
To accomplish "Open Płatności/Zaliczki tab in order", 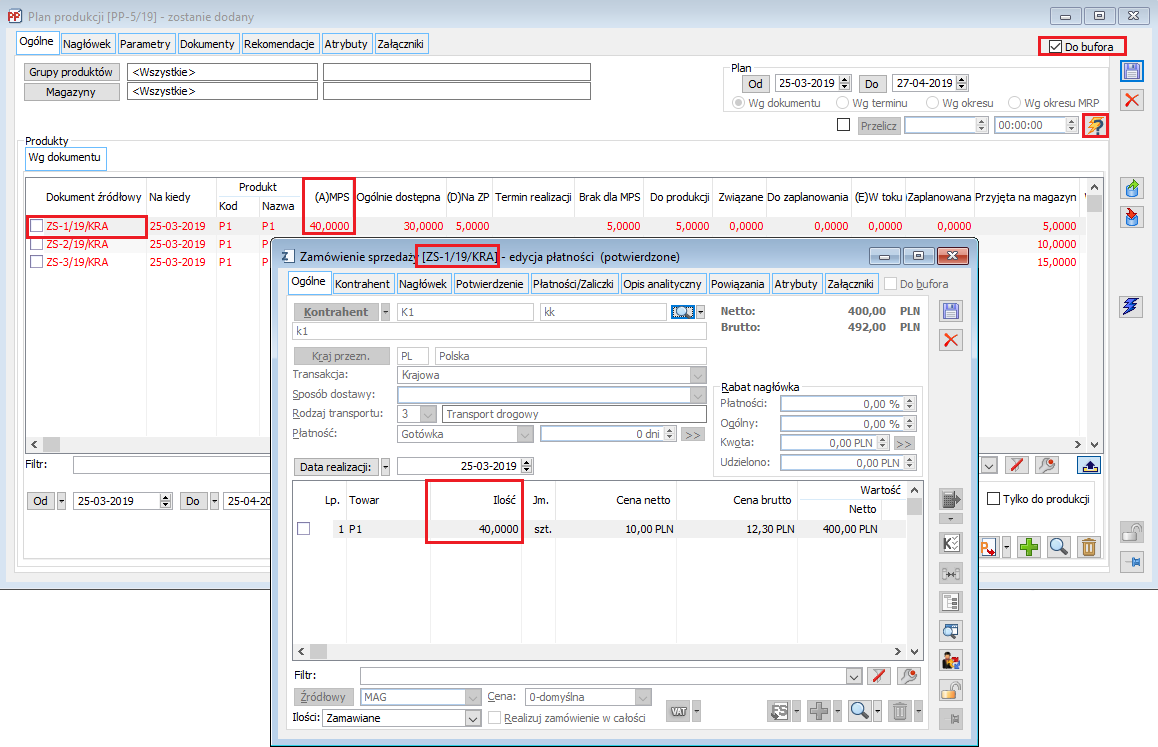I will click(573, 284).
